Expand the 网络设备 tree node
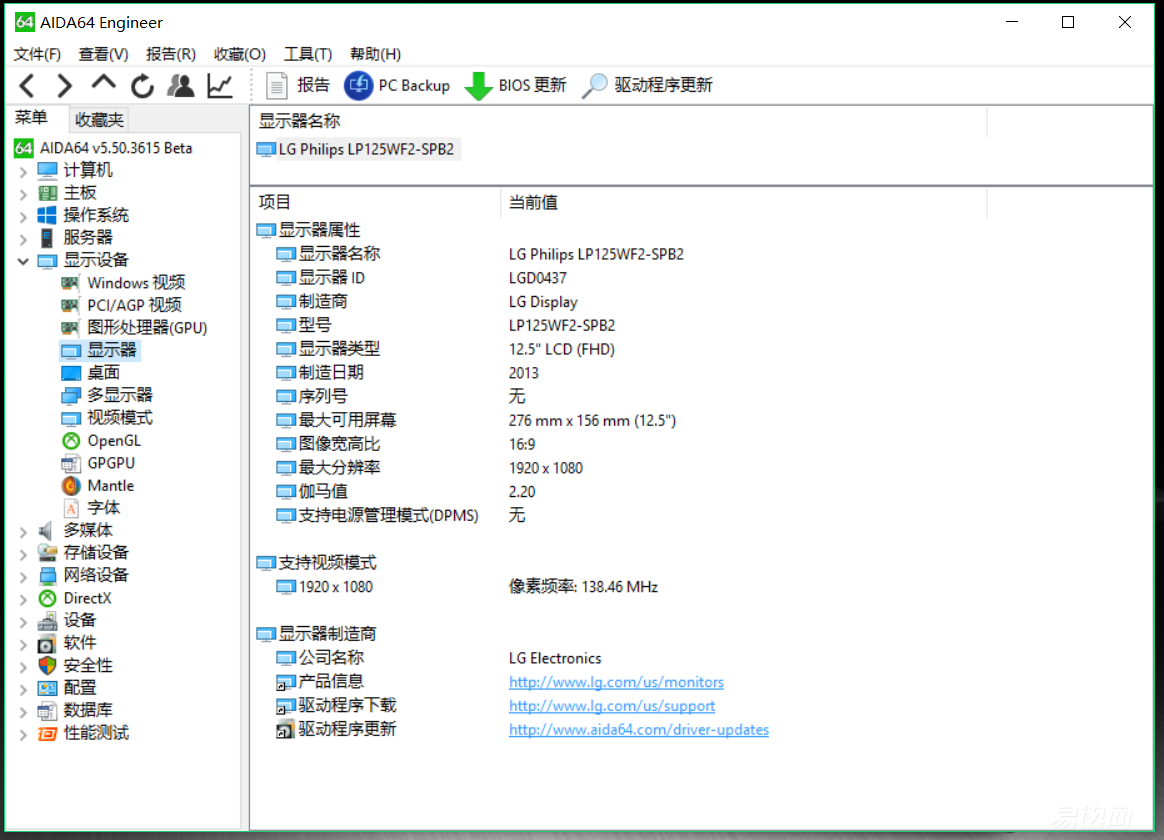The height and width of the screenshot is (840, 1164). pos(23,576)
